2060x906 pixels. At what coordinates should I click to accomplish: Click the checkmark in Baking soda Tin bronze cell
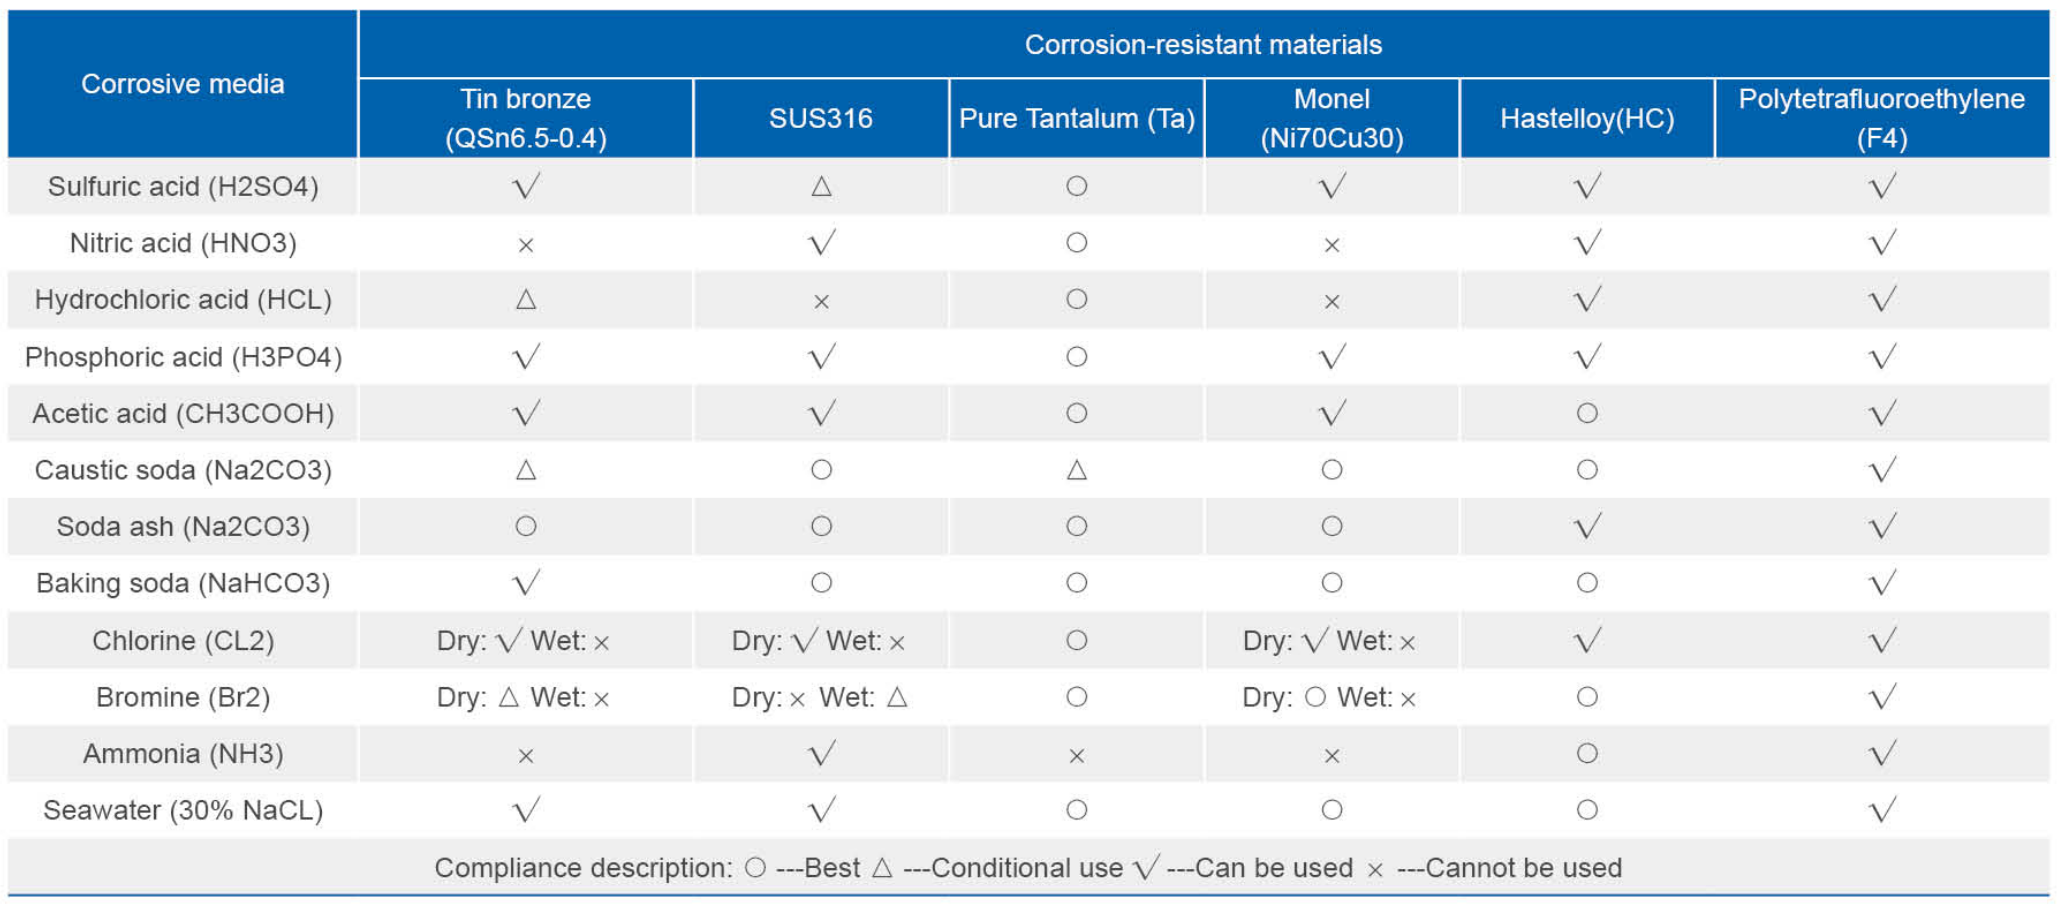526,582
